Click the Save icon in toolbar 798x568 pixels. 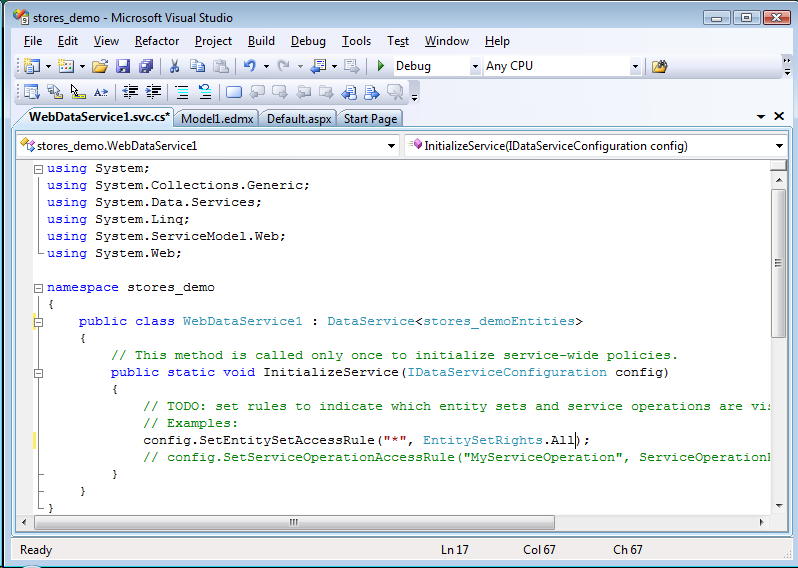pyautogui.click(x=123, y=66)
